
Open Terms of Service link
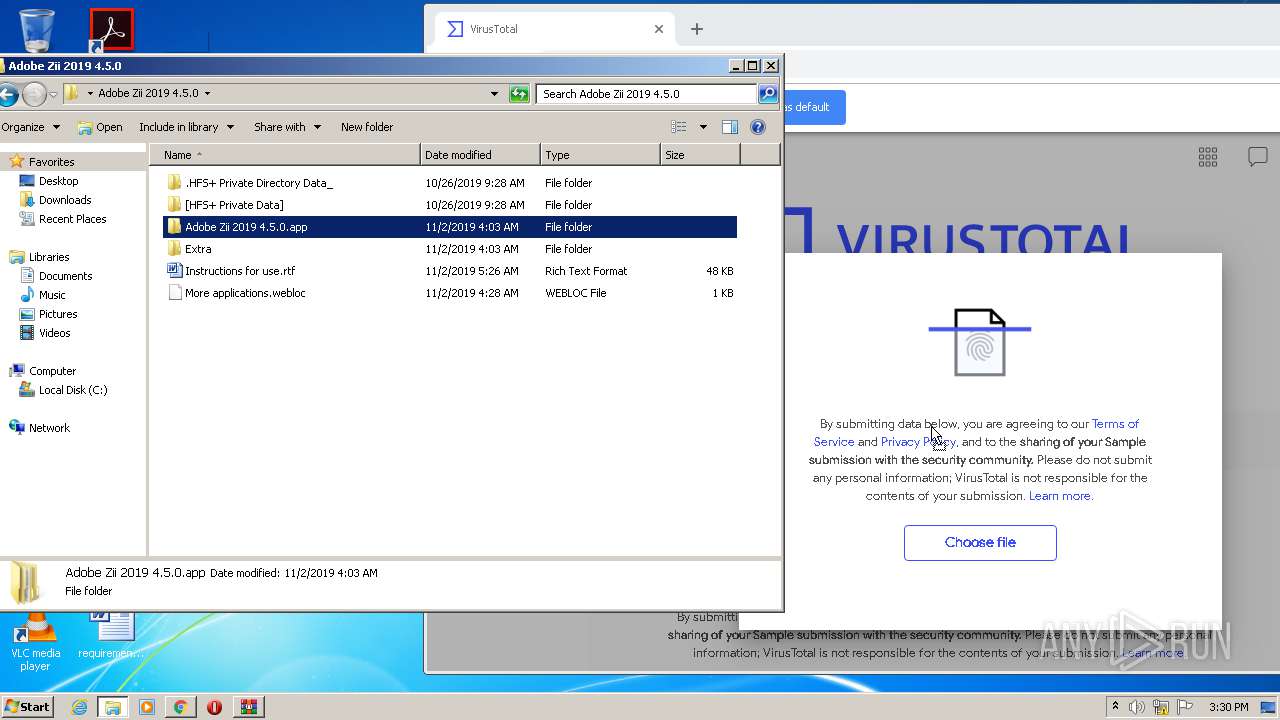(x=977, y=433)
